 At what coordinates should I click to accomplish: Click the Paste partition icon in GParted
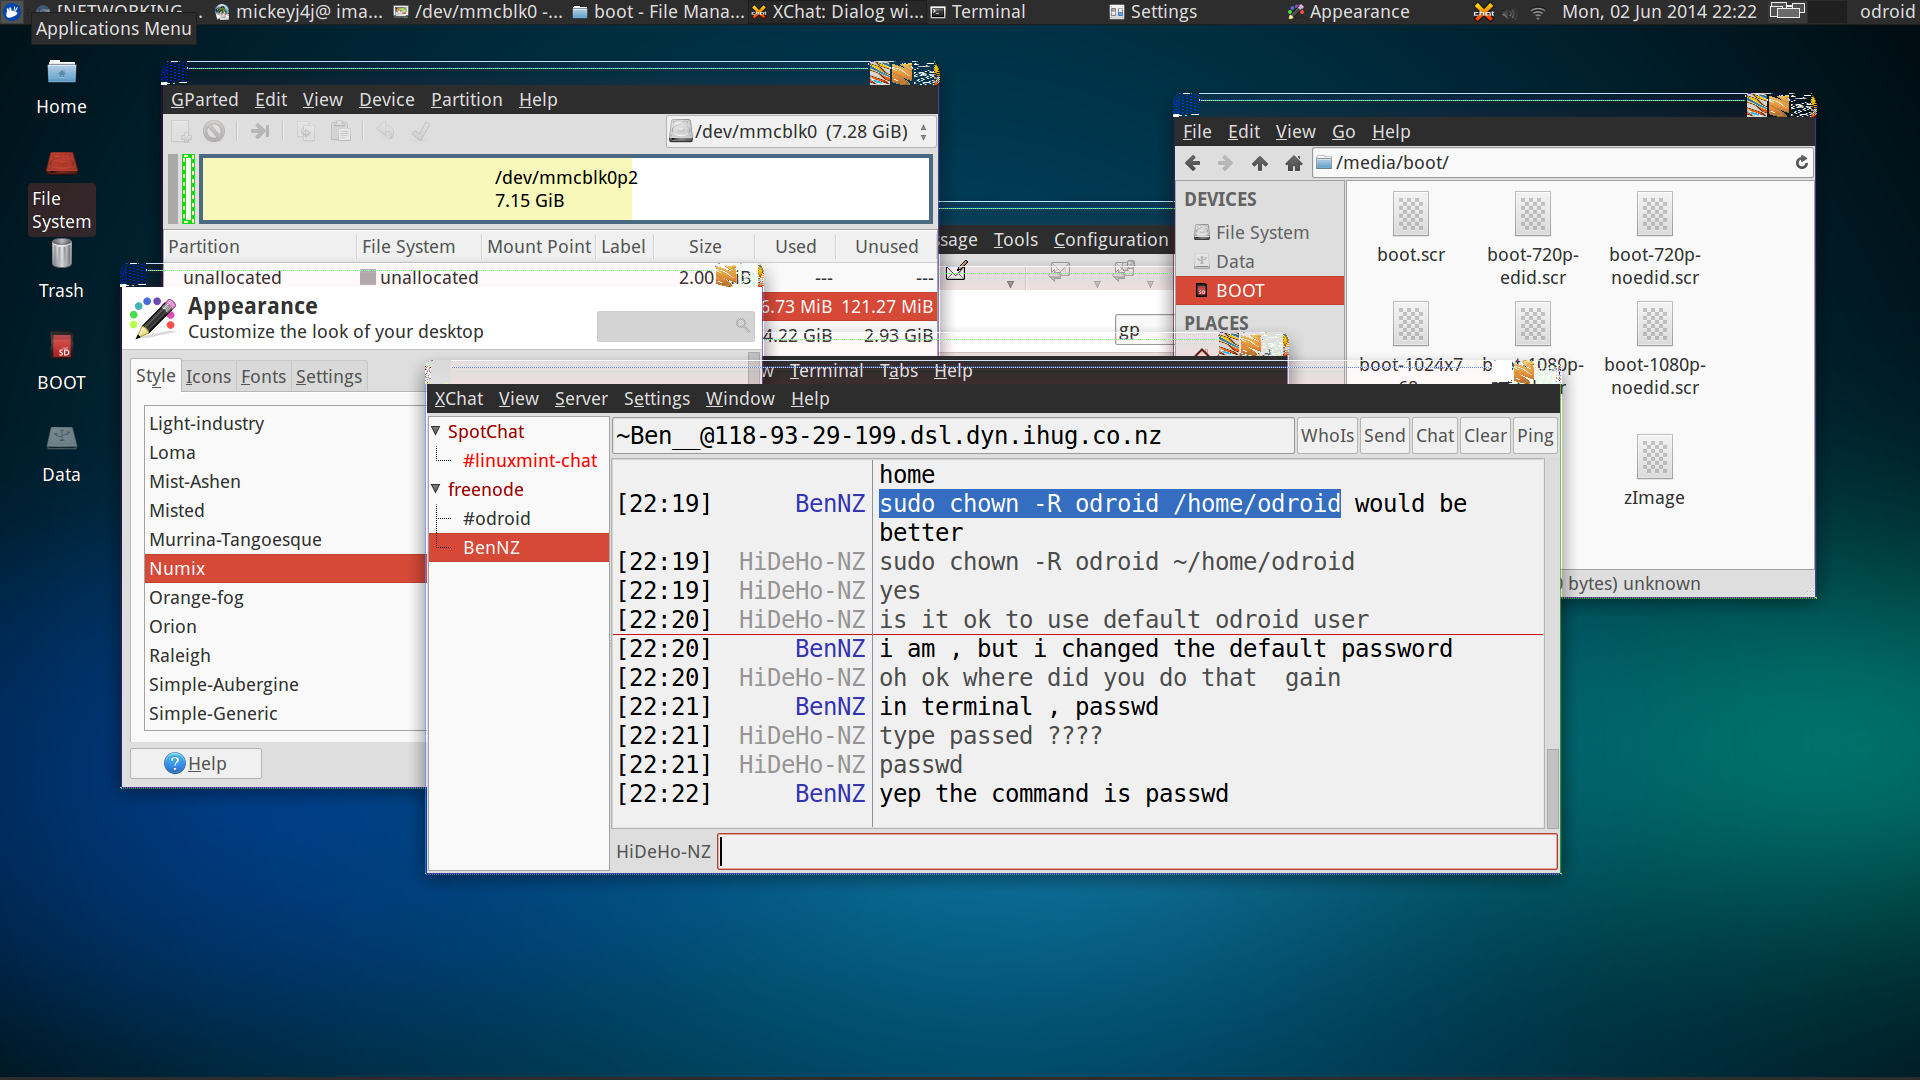(341, 131)
